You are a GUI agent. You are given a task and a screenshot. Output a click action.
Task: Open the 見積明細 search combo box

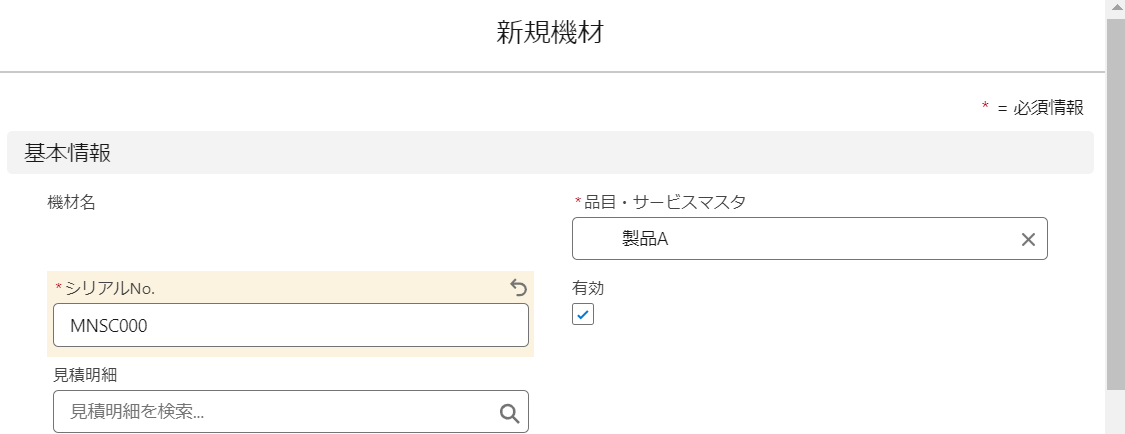point(275,412)
